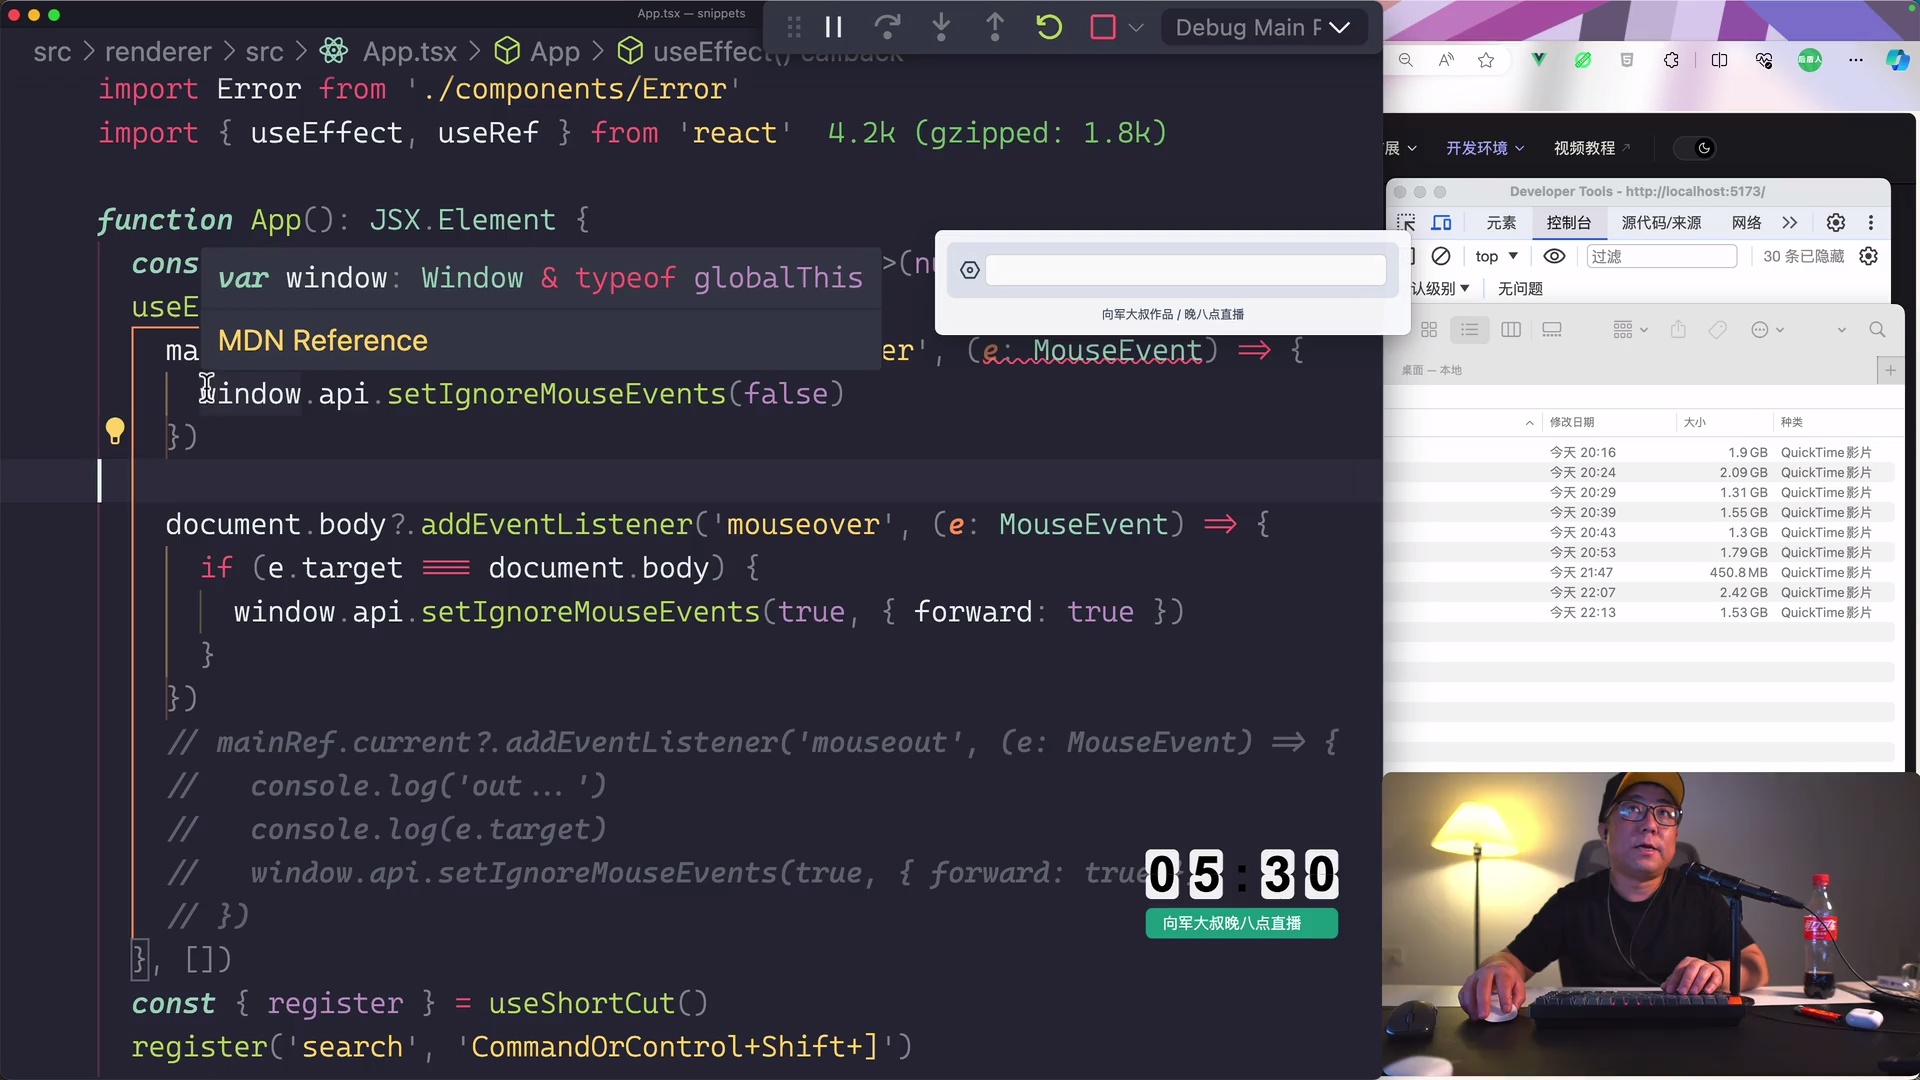Switch the file list to icon grid view
1920x1080 pixels.
point(1430,330)
